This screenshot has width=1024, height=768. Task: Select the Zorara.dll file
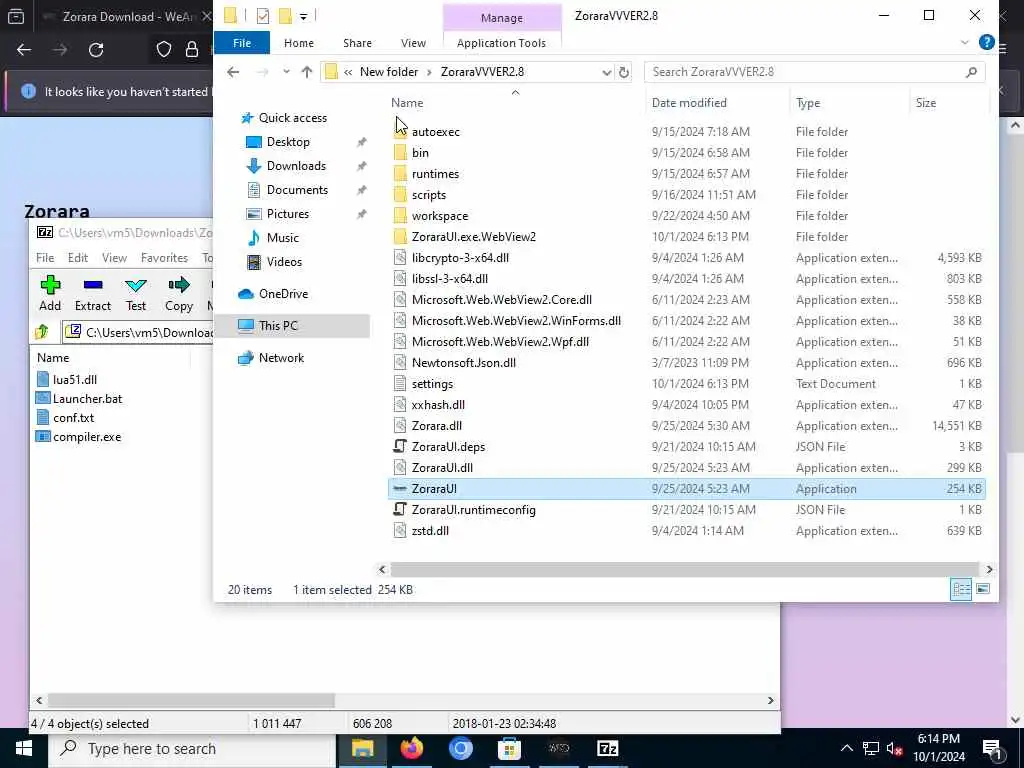(x=436, y=426)
